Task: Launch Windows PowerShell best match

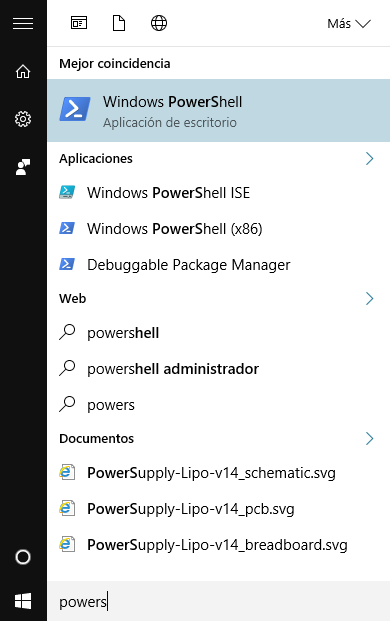Action: point(219,110)
